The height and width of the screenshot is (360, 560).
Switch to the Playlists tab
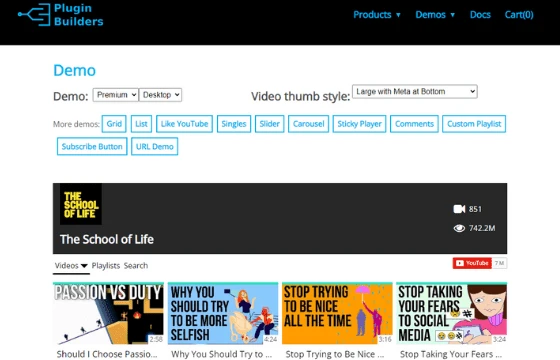(x=106, y=266)
